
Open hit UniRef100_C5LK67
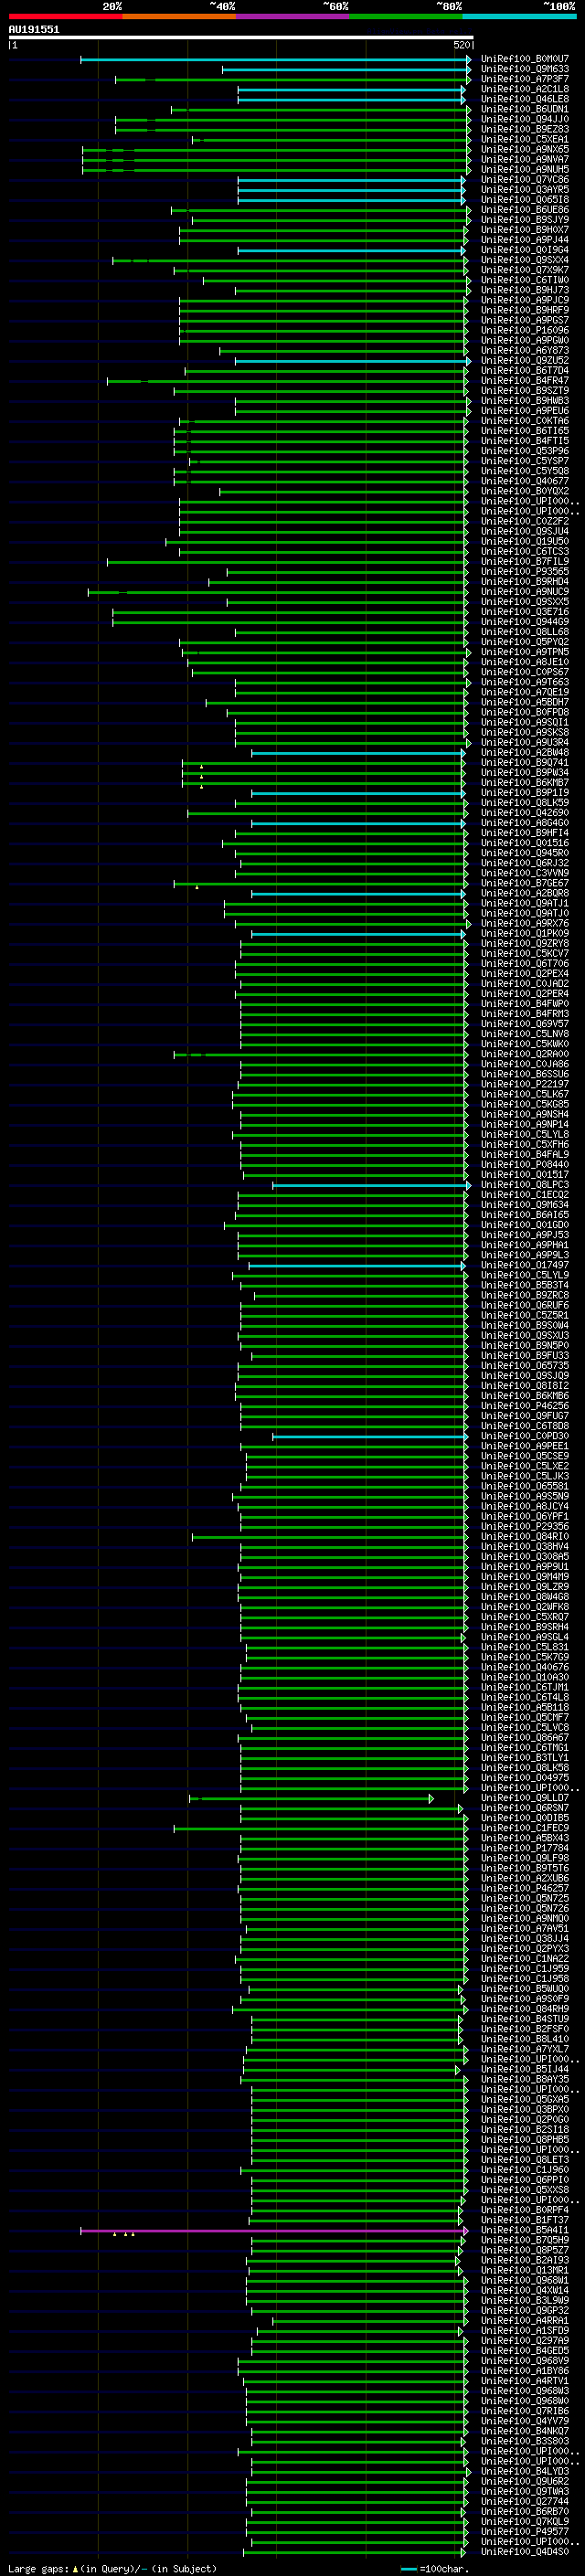coord(525,1094)
